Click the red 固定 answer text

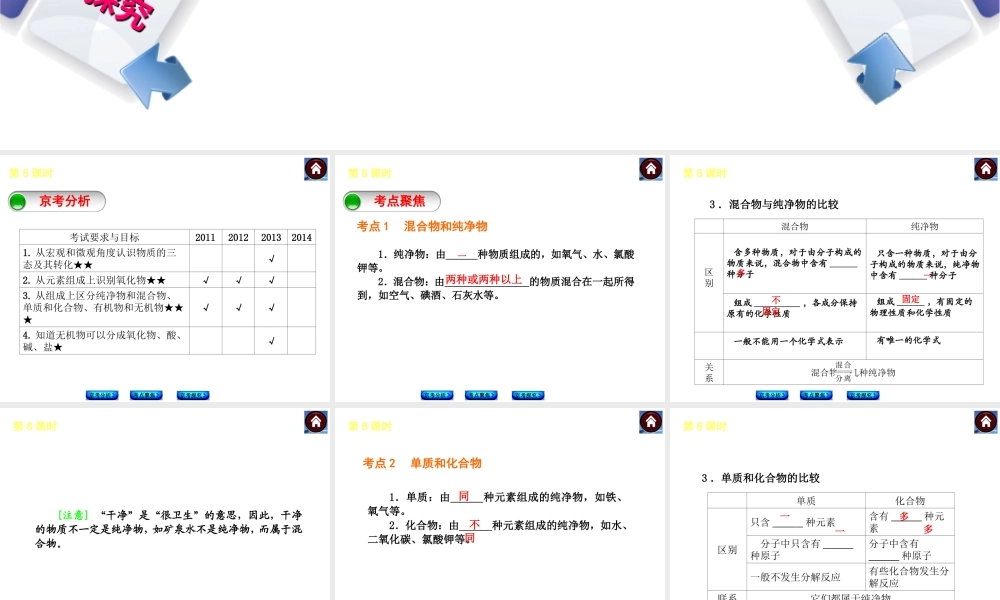coord(911,299)
